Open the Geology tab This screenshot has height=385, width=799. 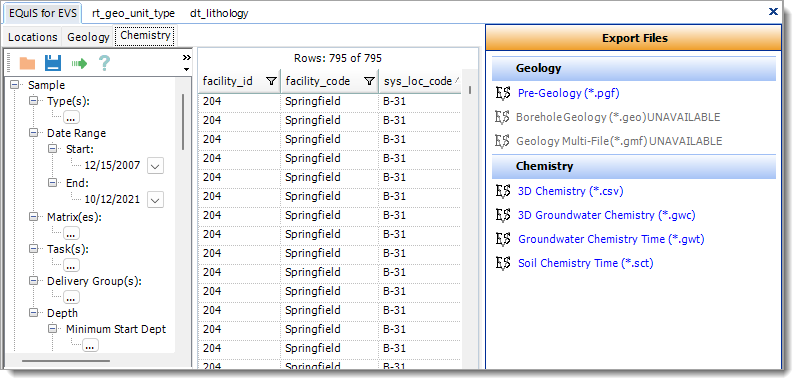click(x=88, y=37)
